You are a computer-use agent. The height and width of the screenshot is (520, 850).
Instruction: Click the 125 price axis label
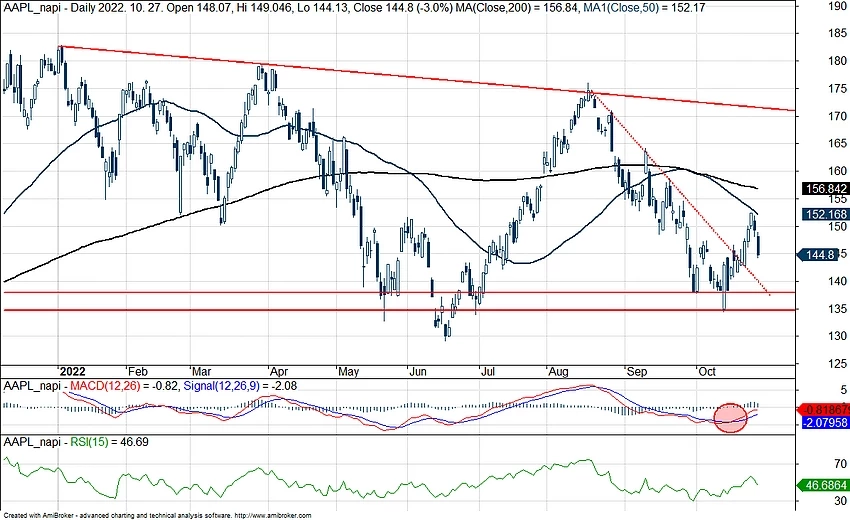point(838,363)
